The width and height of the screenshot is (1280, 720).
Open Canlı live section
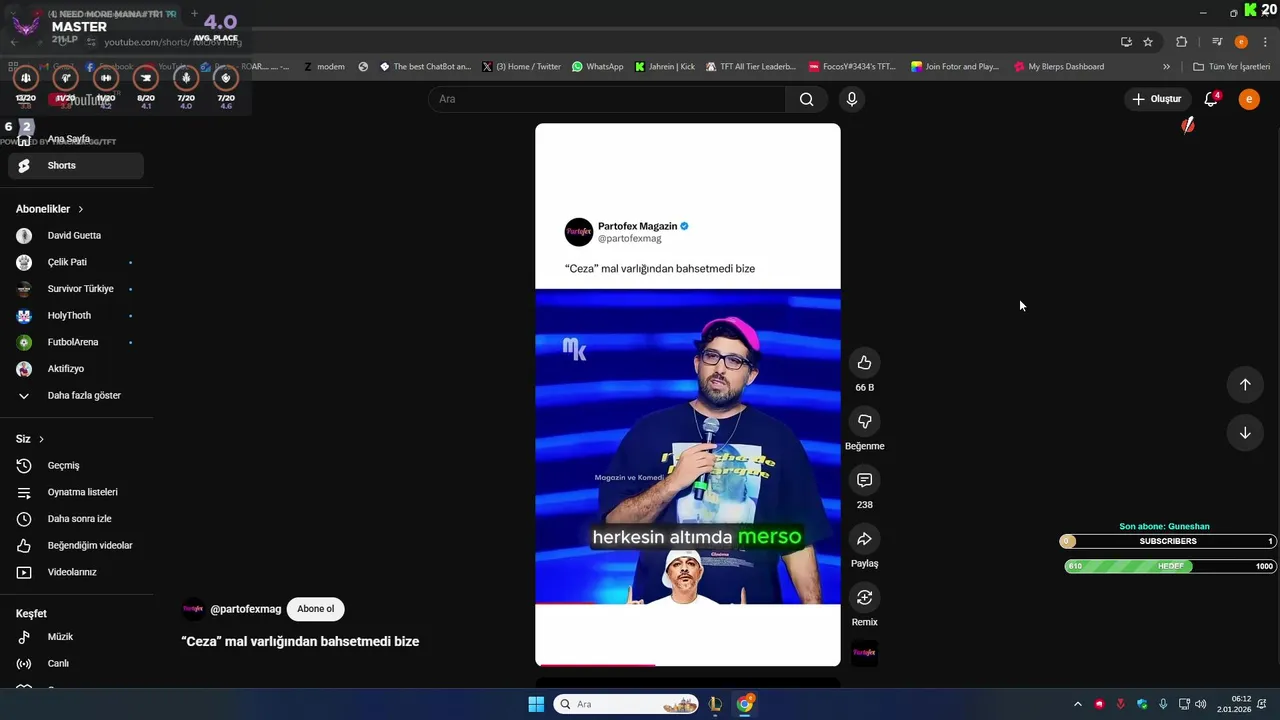pyautogui.click(x=76, y=664)
